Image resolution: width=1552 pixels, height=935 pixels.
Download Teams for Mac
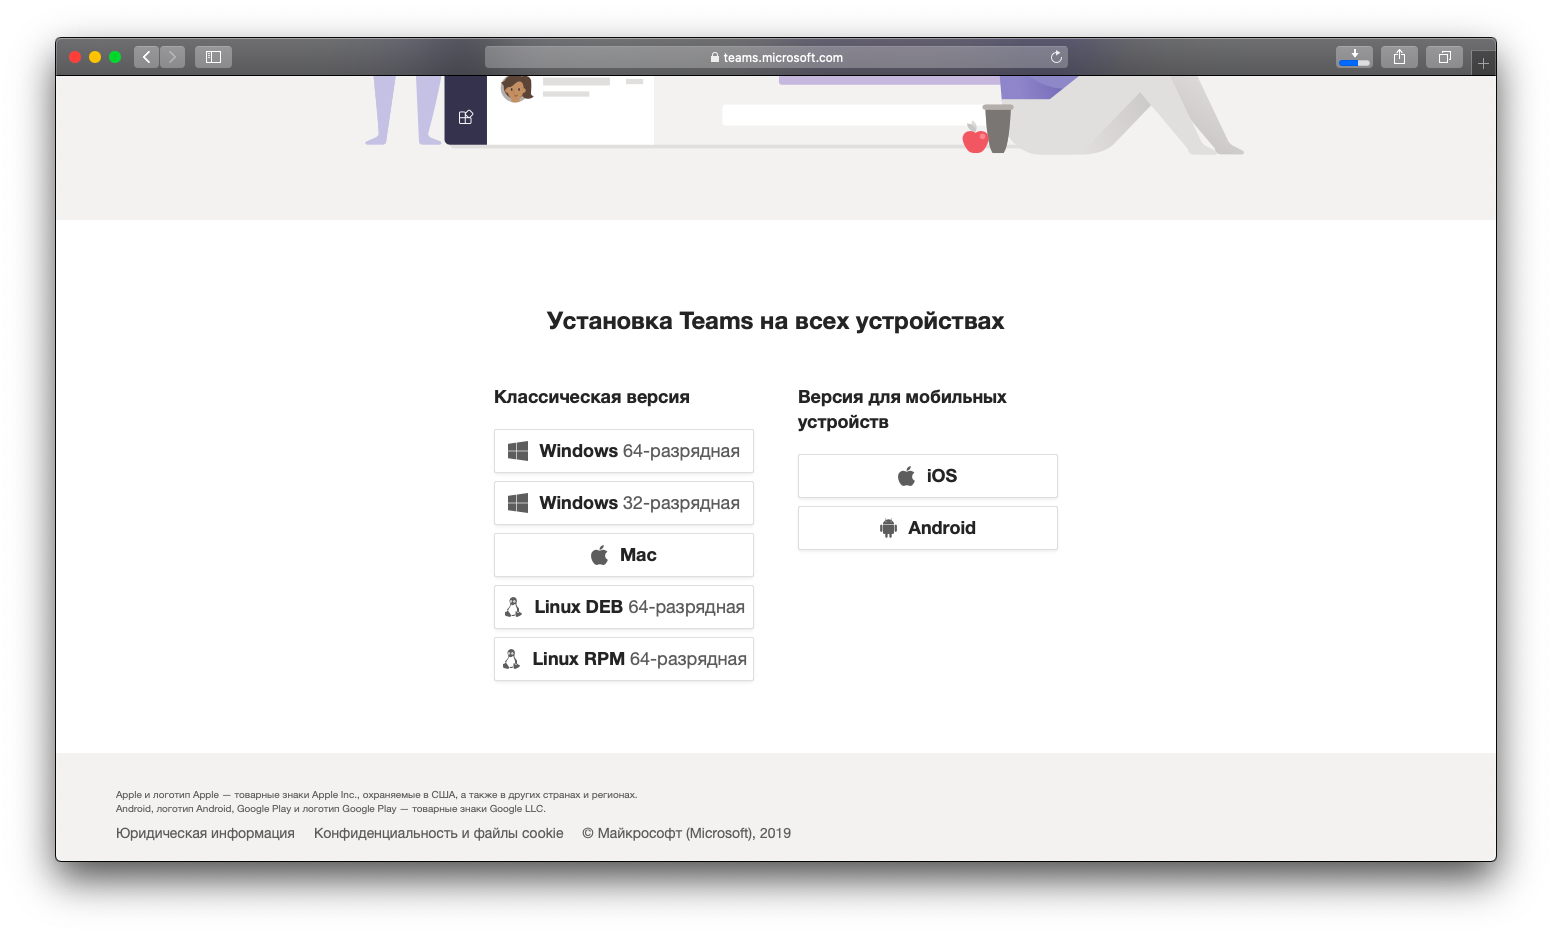pos(624,555)
